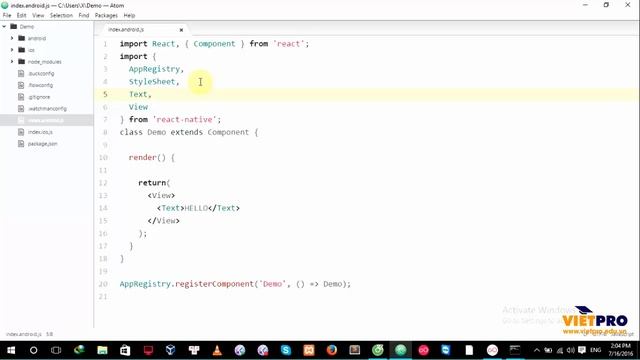640x360 pixels.
Task: Open the View menu
Action: [x=38, y=16]
